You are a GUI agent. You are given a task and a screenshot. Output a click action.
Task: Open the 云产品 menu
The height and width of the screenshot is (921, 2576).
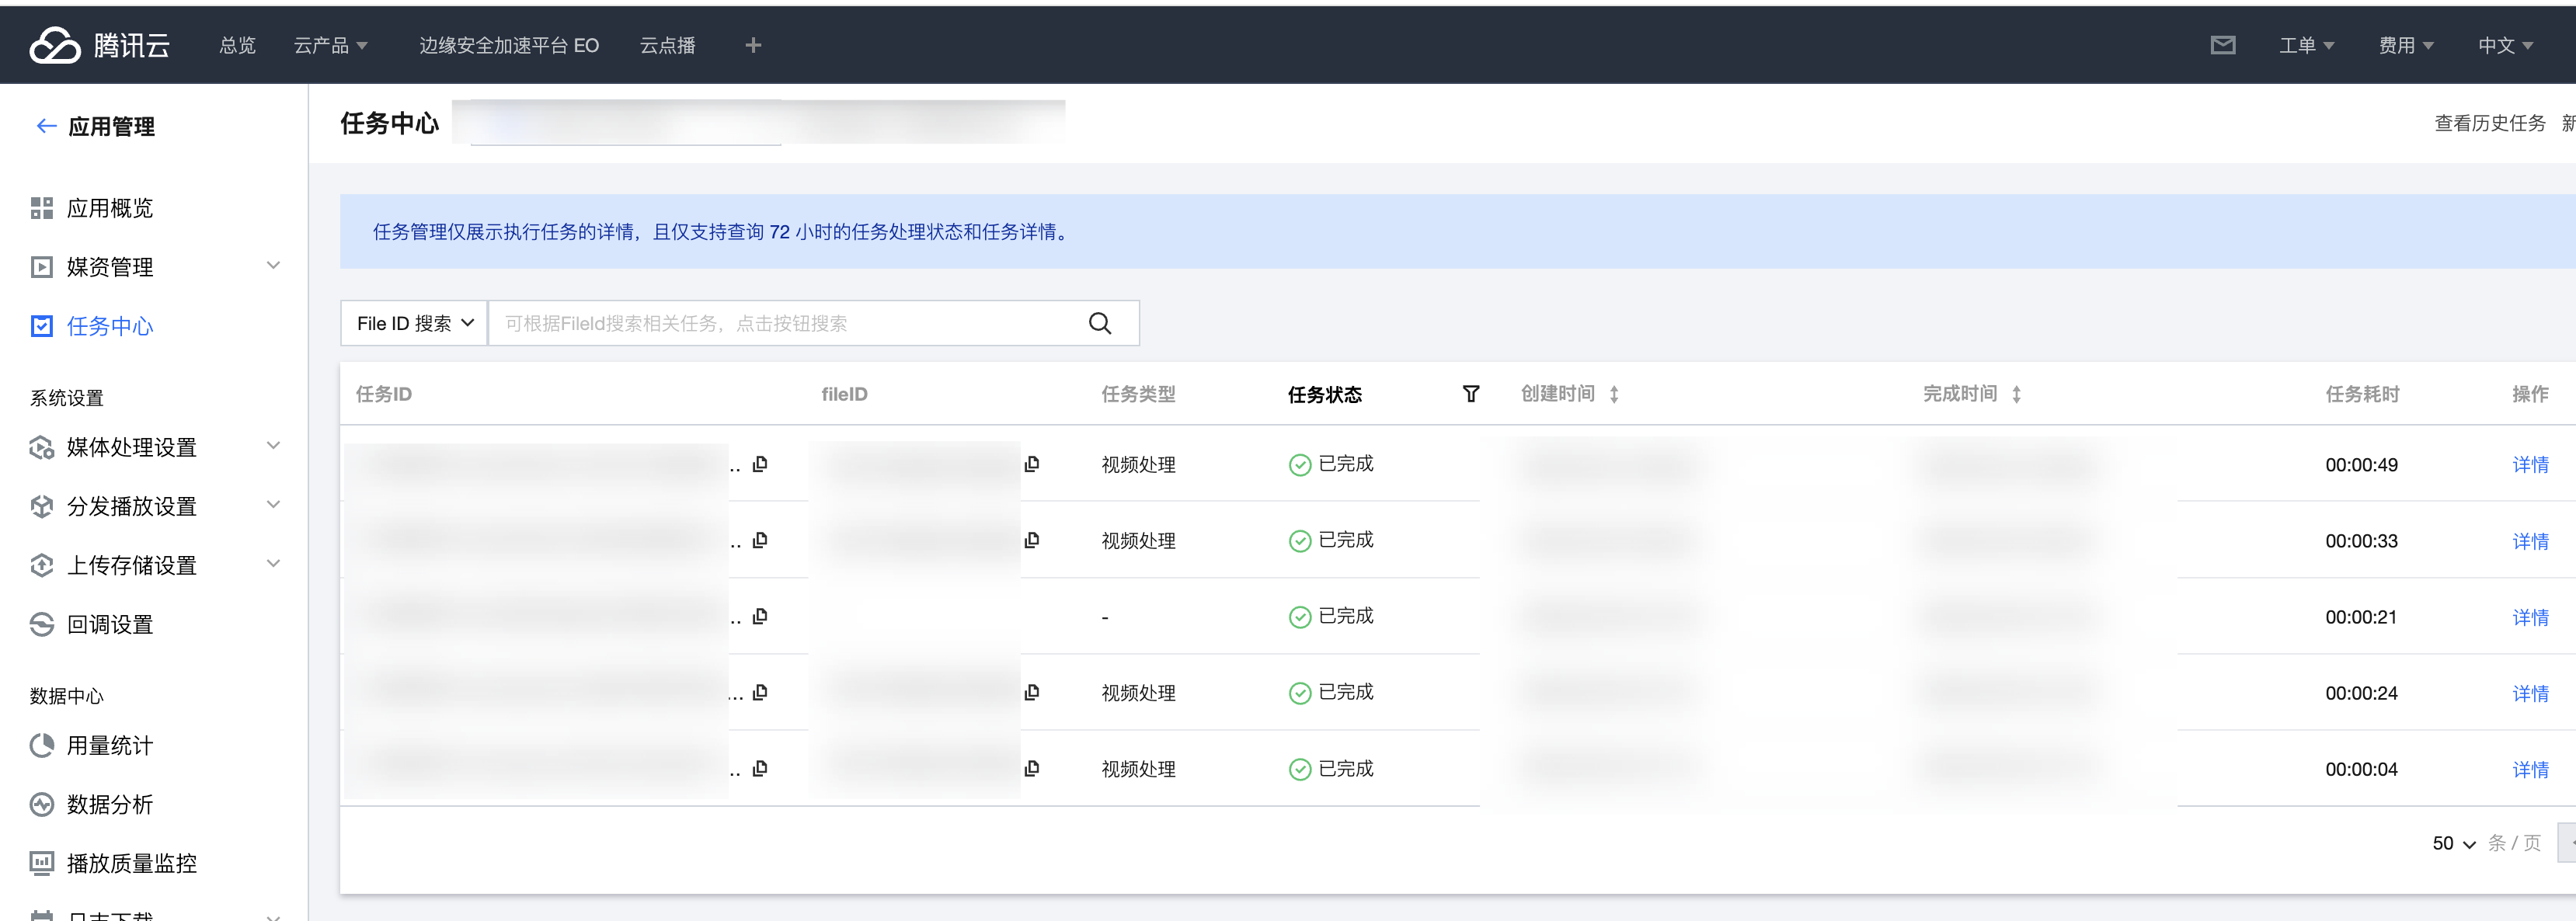point(330,45)
